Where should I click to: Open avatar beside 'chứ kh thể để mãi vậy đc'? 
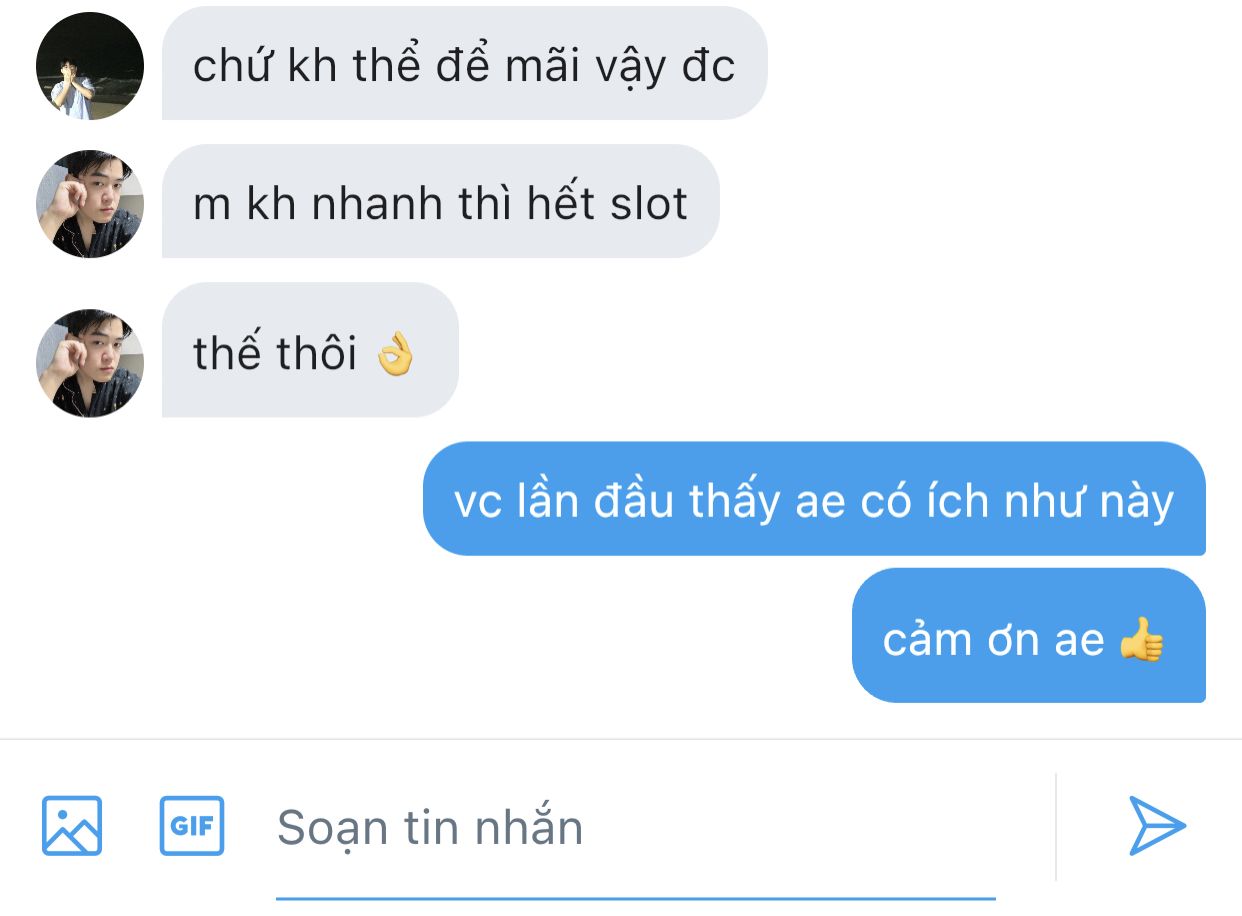coord(90,66)
